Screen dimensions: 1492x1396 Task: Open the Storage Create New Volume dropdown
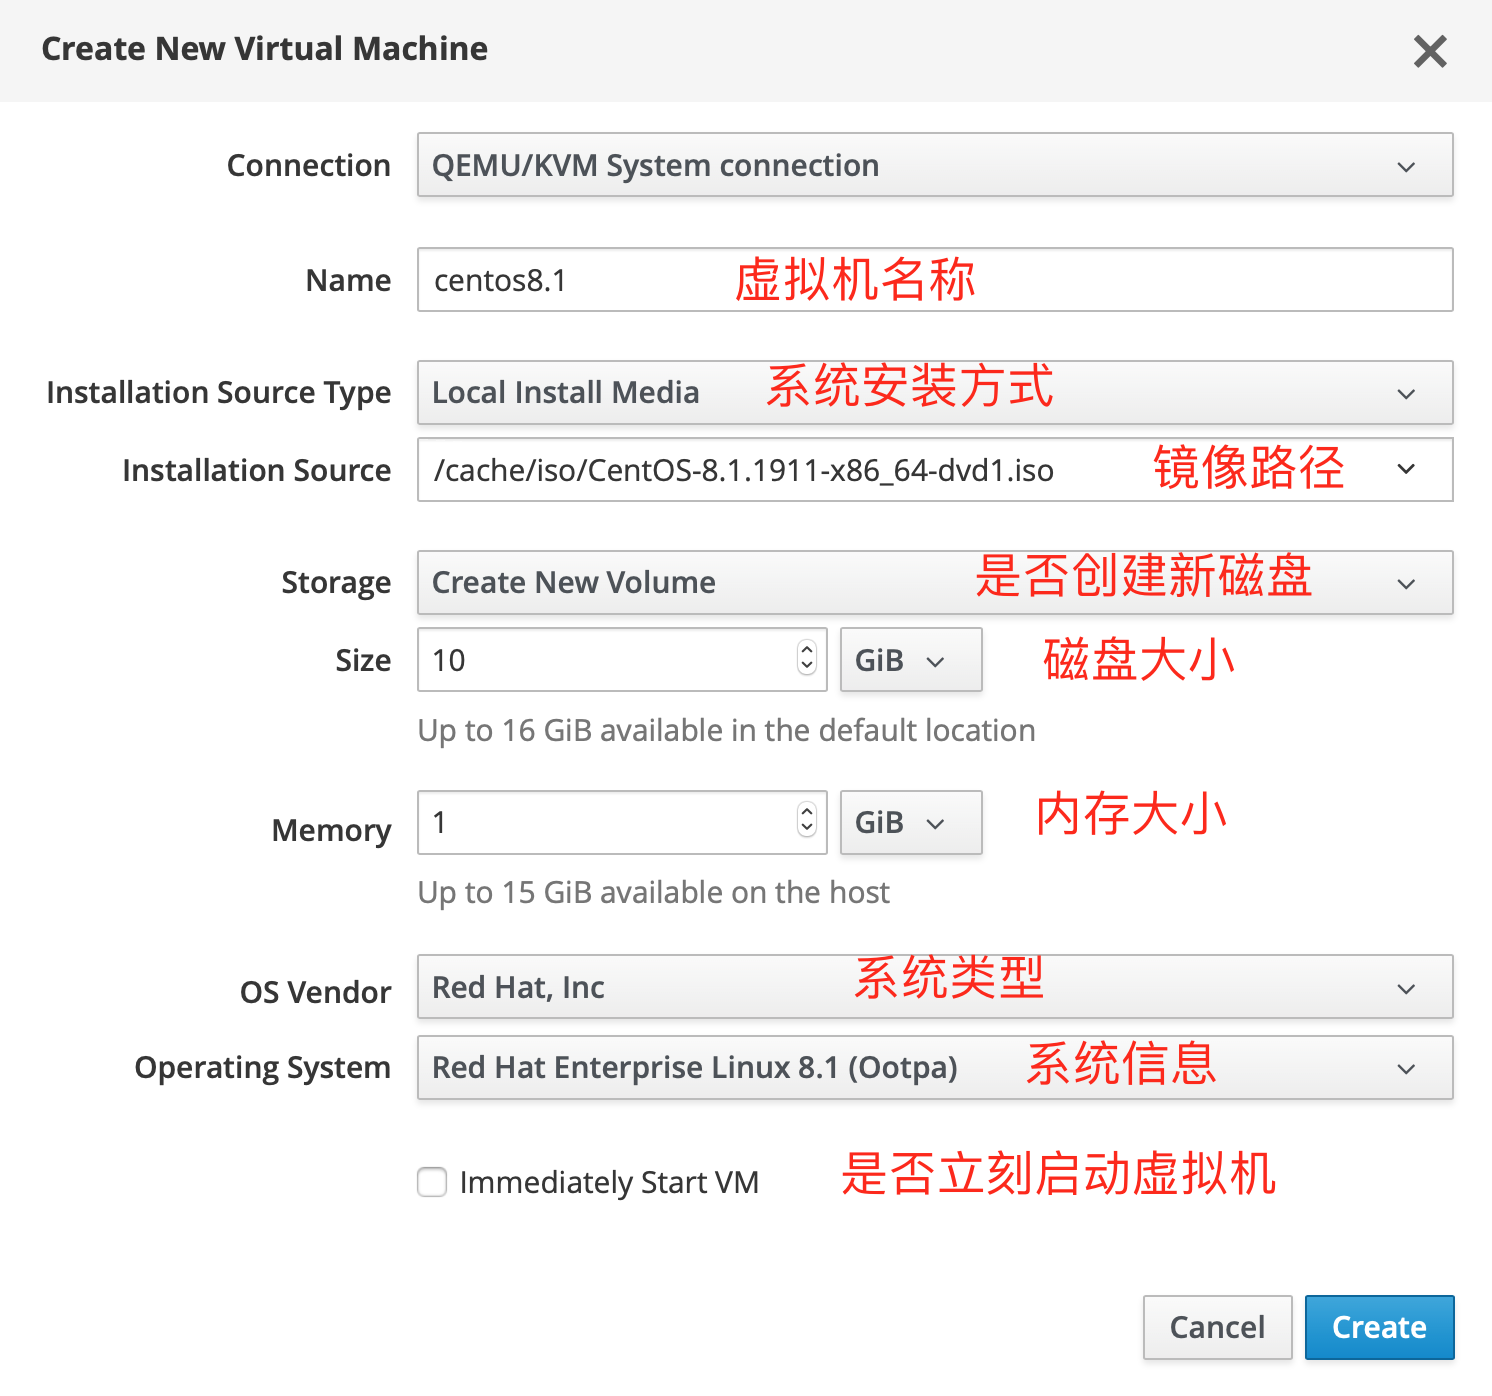click(x=934, y=583)
